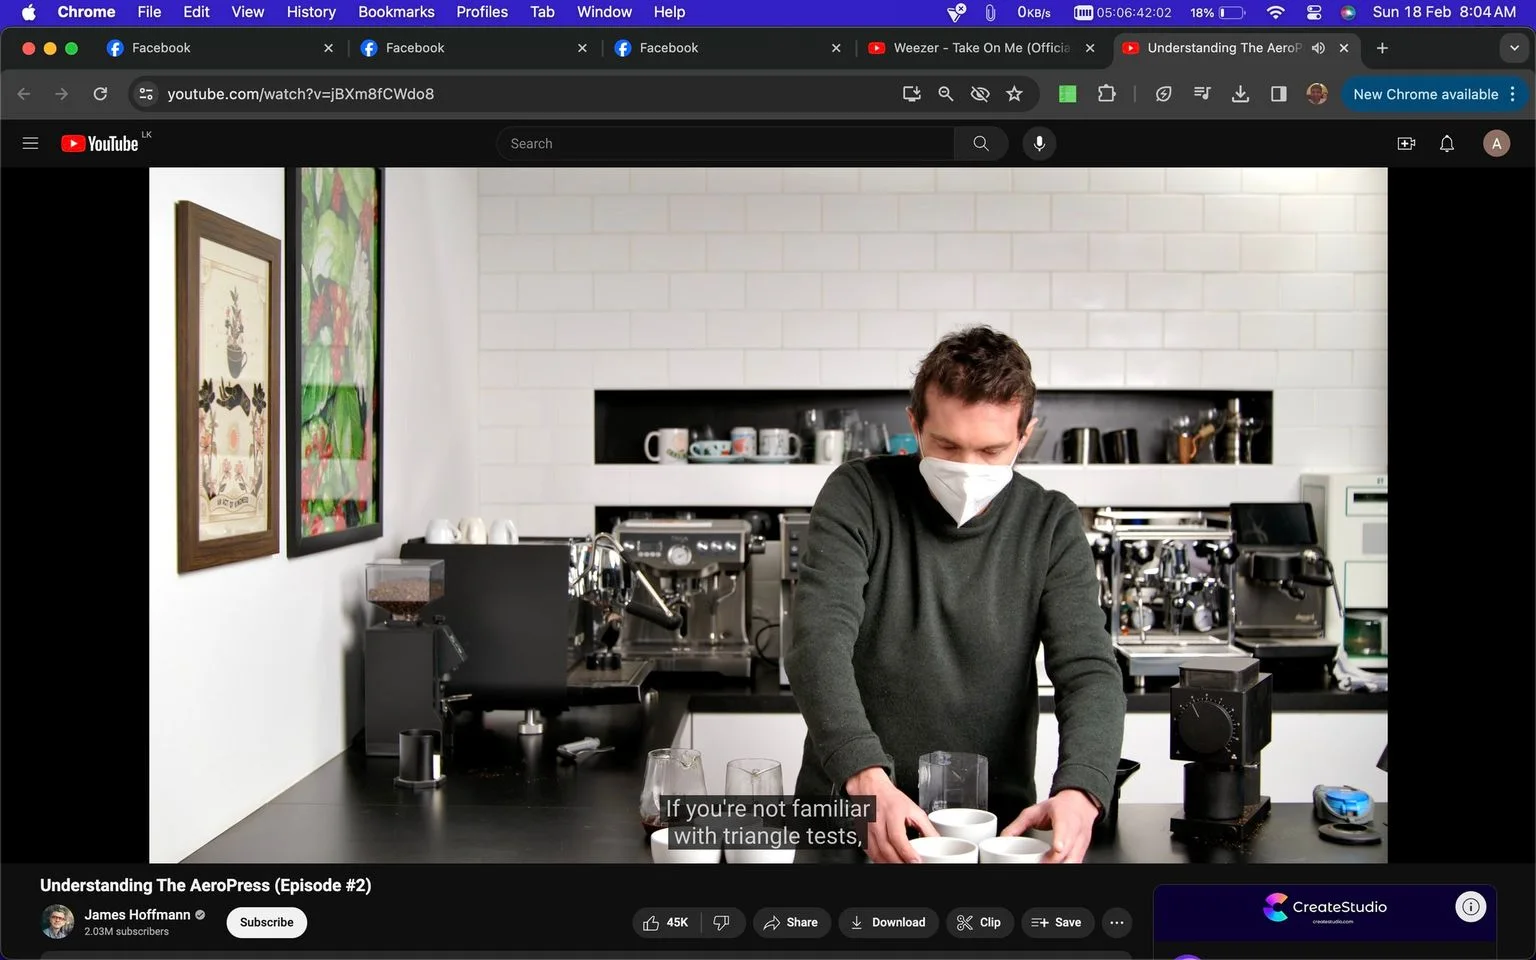Click the voice search microphone icon
The height and width of the screenshot is (960, 1536).
1039,143
